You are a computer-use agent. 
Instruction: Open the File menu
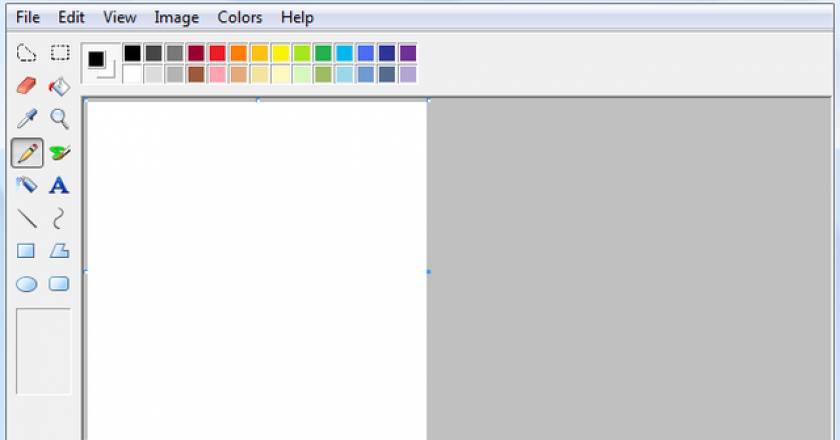click(28, 18)
